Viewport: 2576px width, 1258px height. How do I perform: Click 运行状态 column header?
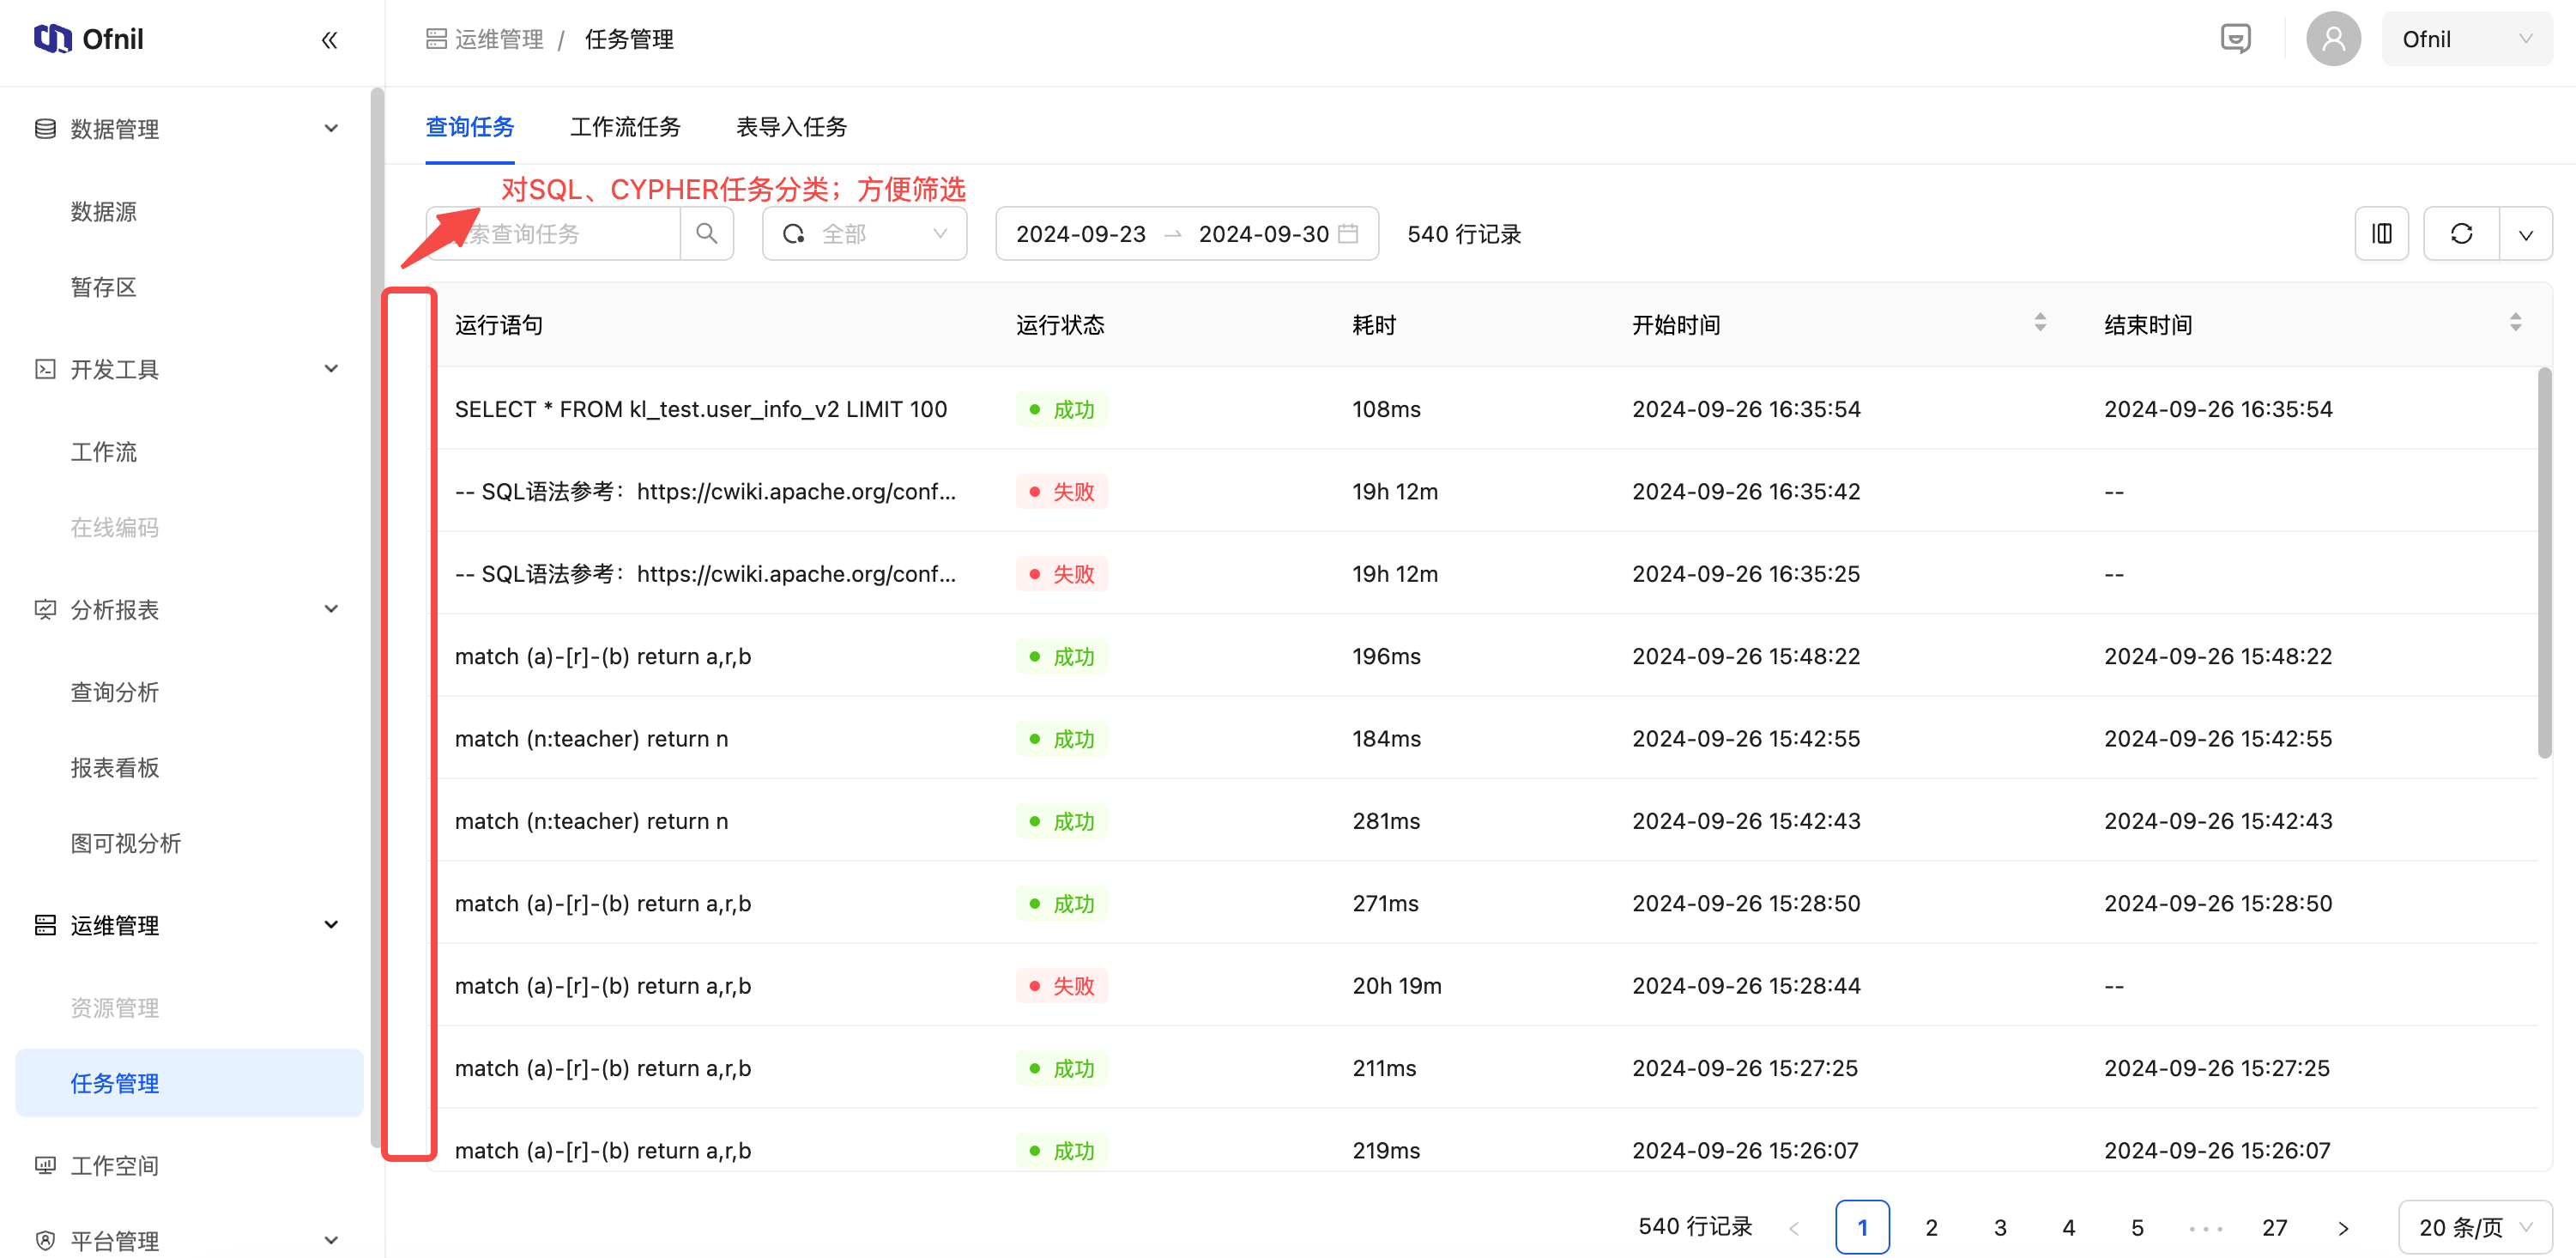point(1060,324)
